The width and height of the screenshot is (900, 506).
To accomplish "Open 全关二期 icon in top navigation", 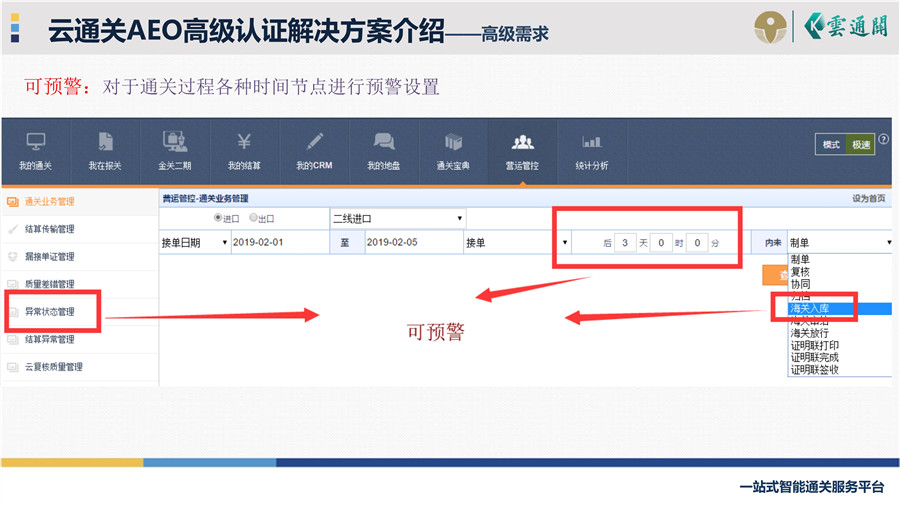I will tap(174, 141).
